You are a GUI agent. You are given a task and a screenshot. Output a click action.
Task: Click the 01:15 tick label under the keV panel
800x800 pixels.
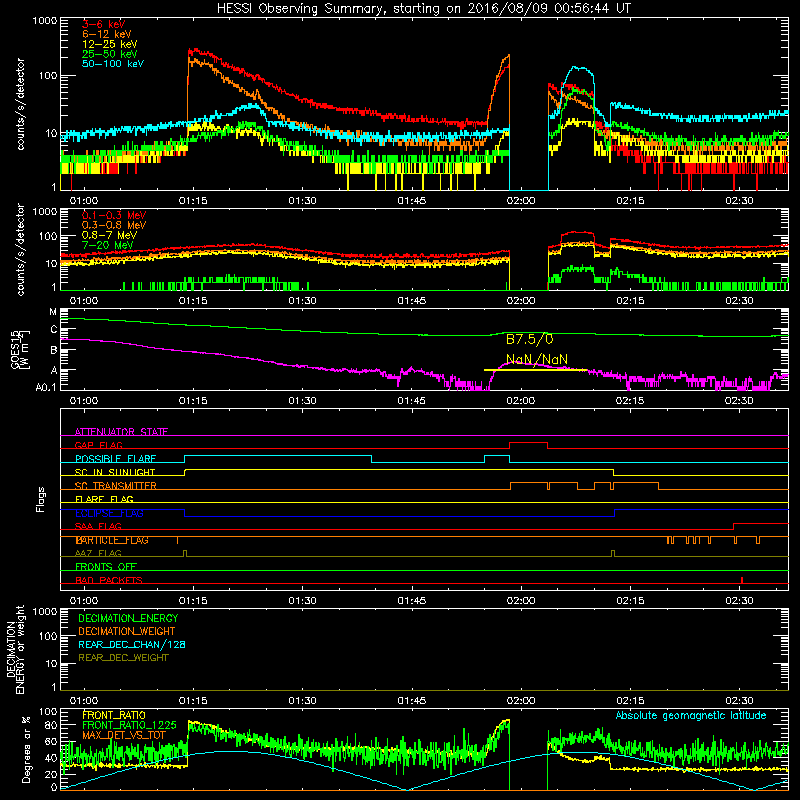tap(193, 201)
